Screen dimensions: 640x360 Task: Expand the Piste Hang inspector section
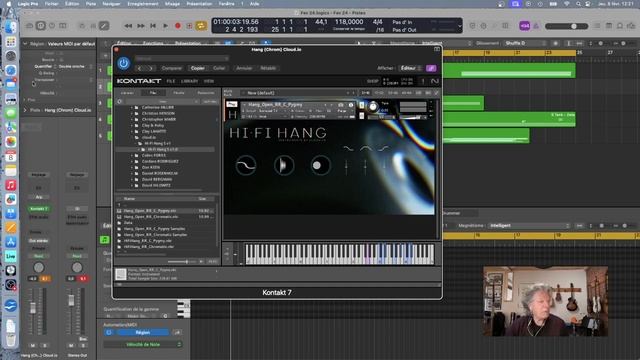point(25,110)
